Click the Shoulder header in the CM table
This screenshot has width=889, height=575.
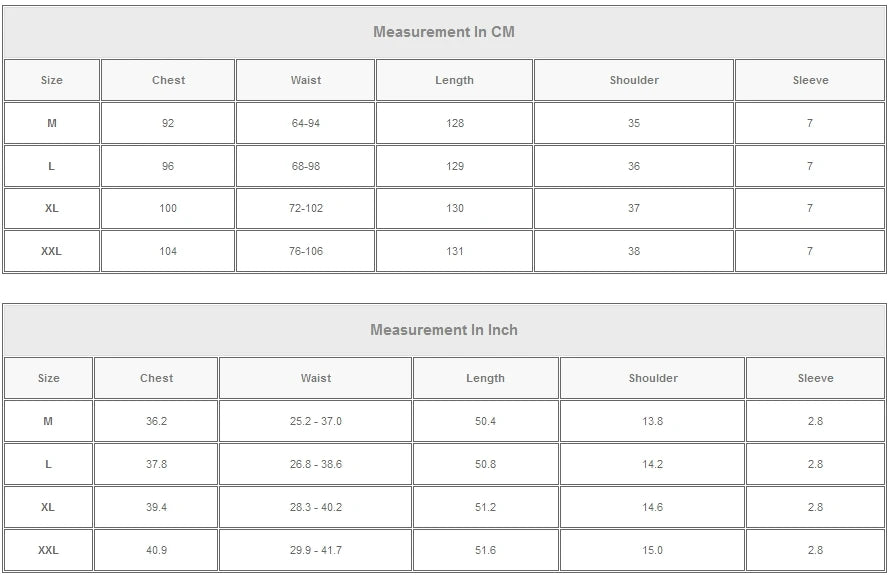pyautogui.click(x=634, y=80)
